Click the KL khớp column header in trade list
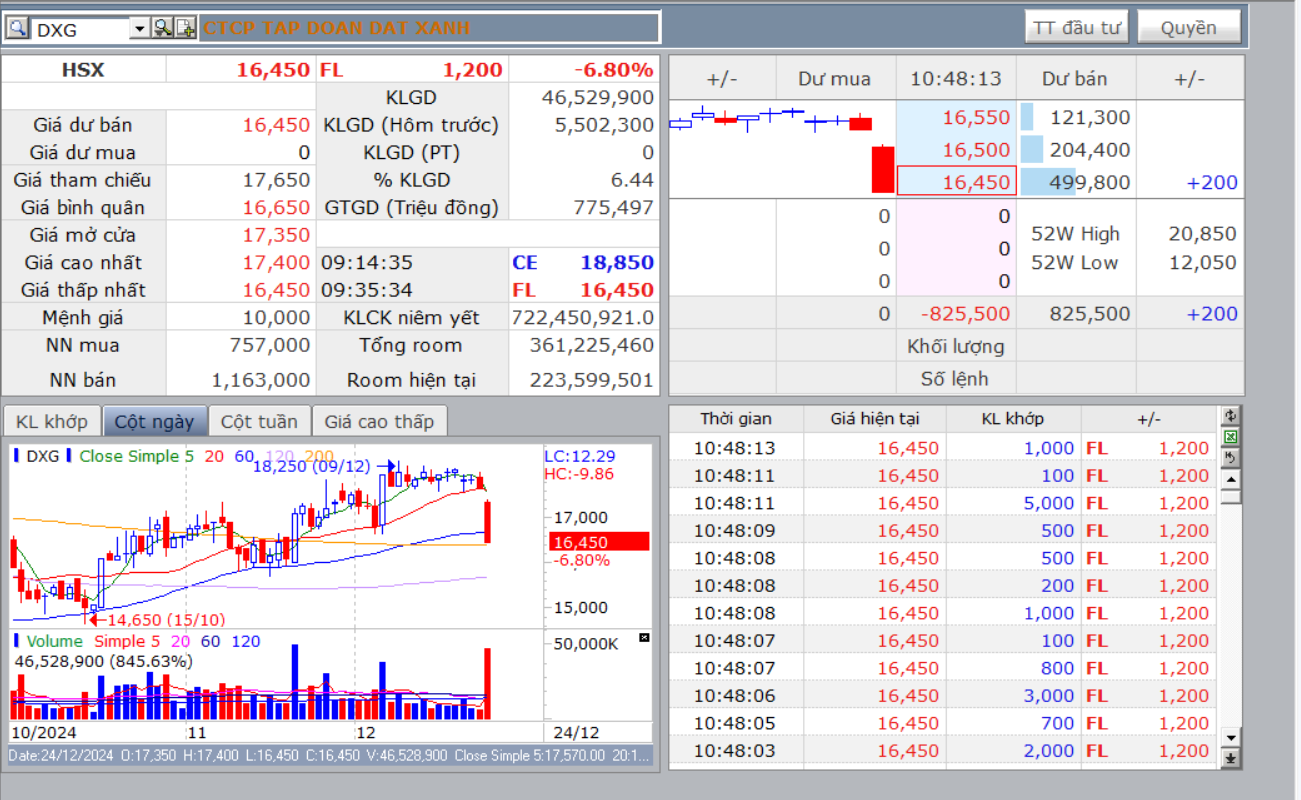 tap(1013, 419)
